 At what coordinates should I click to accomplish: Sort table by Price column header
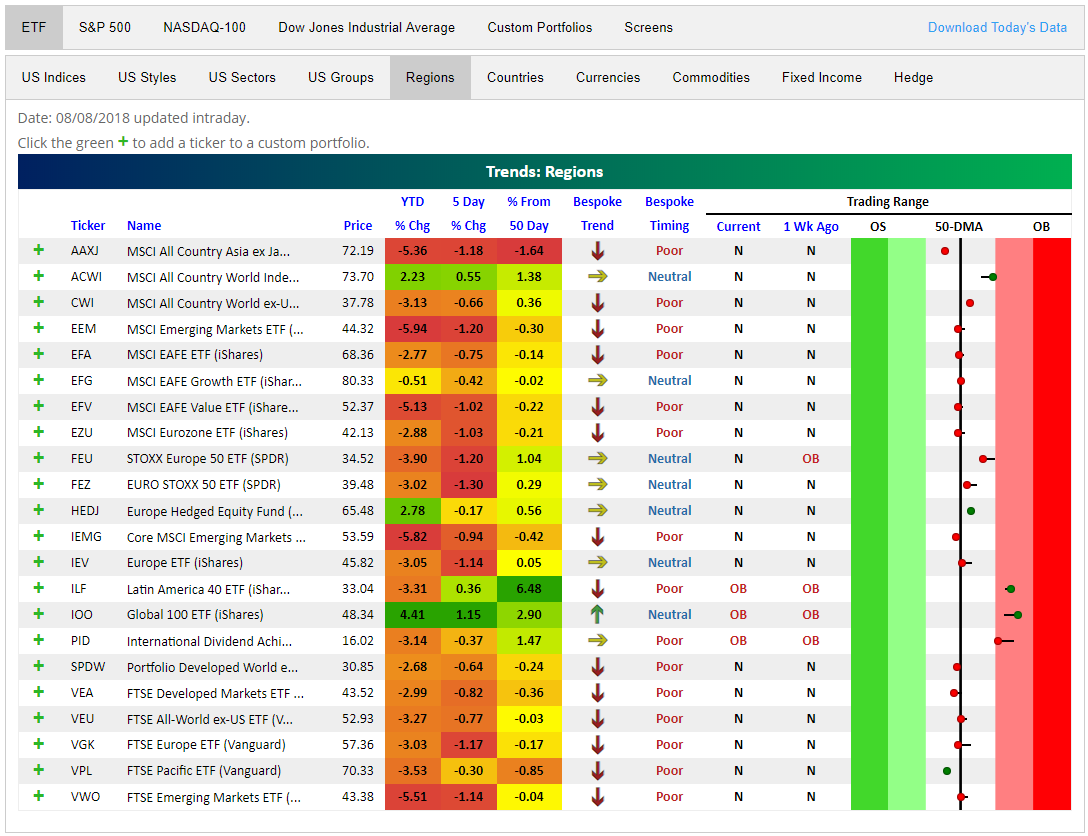(x=357, y=226)
